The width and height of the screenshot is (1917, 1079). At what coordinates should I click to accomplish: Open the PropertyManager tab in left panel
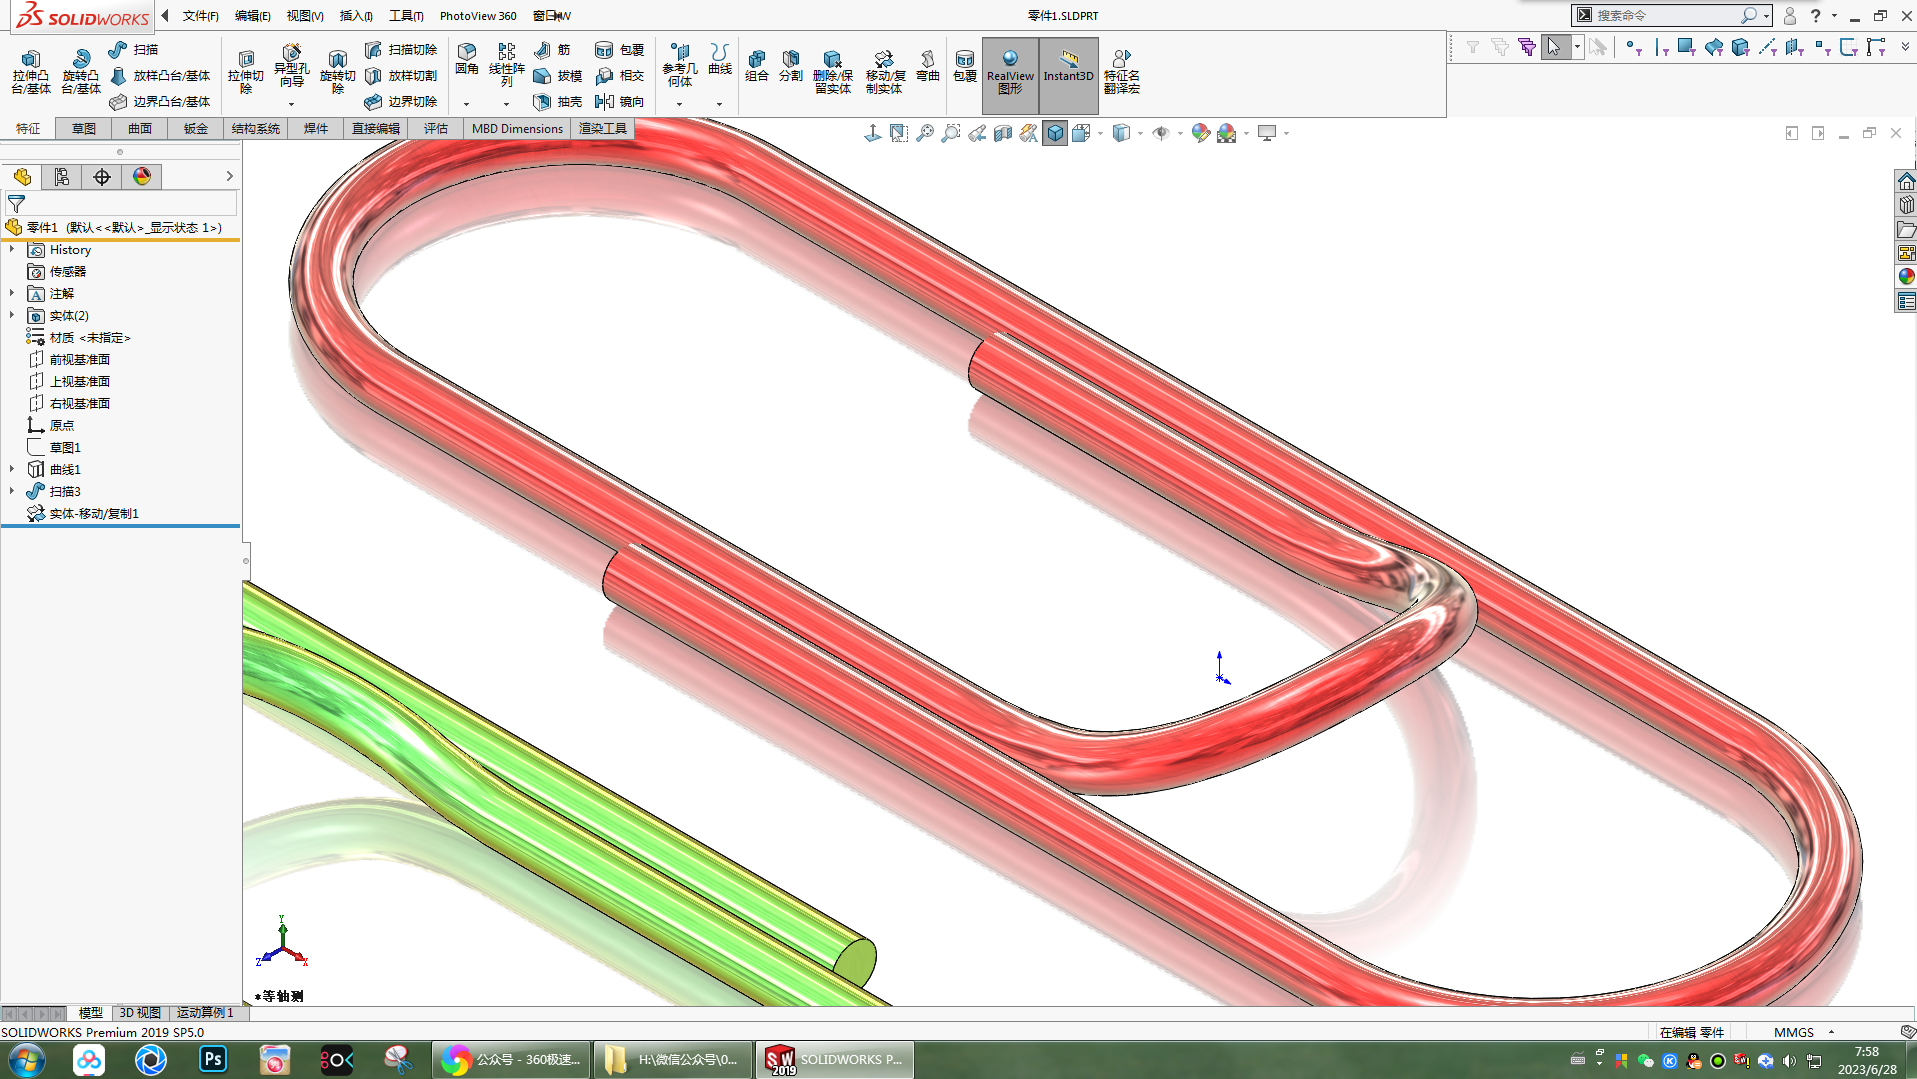[62, 177]
